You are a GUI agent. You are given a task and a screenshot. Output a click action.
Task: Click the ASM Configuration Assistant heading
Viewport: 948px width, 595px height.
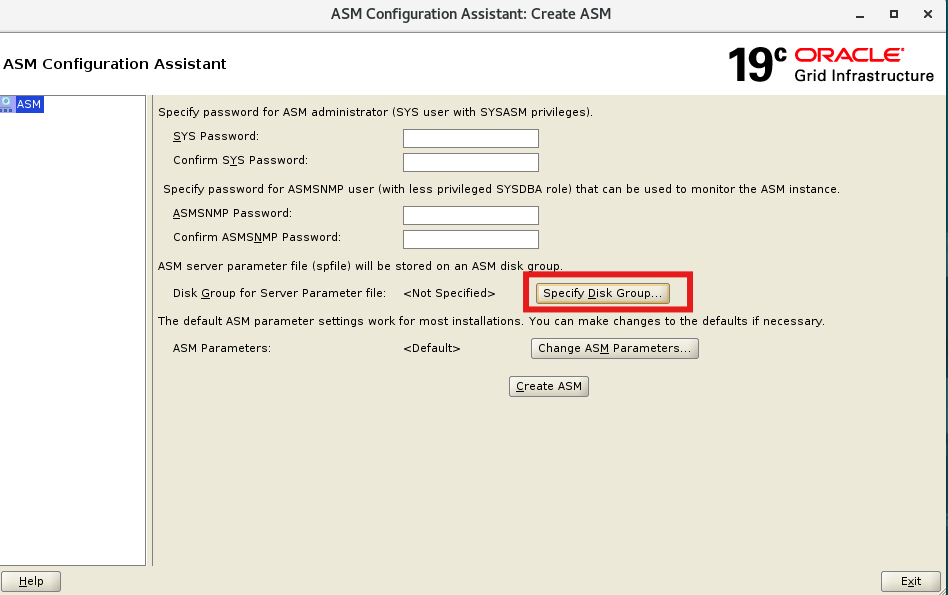(x=115, y=64)
